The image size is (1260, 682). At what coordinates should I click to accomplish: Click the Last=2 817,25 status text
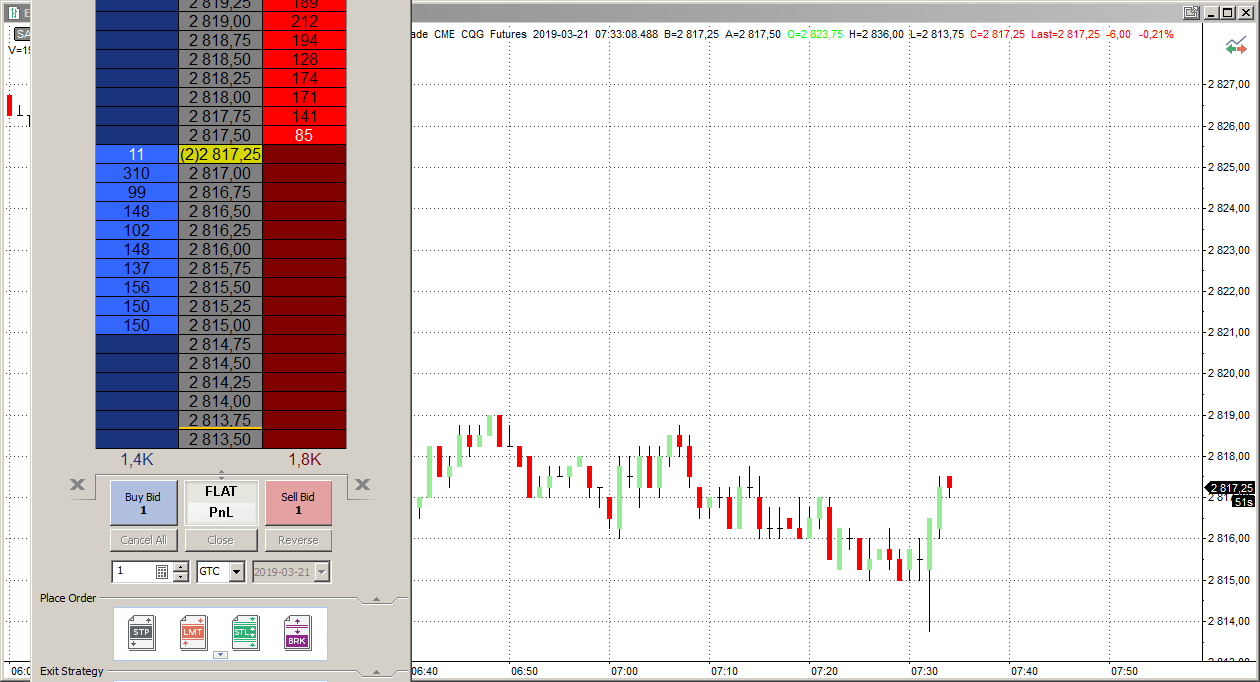[x=1065, y=34]
